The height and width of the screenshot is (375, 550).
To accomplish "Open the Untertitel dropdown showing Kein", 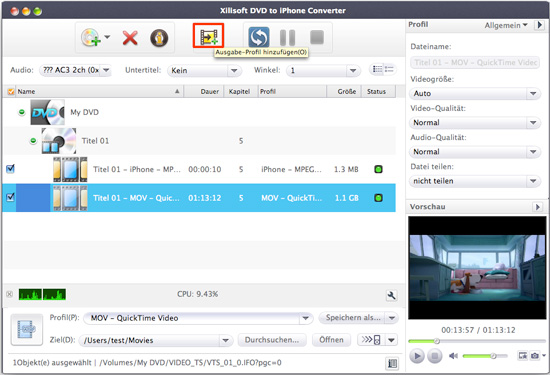I will pos(204,71).
